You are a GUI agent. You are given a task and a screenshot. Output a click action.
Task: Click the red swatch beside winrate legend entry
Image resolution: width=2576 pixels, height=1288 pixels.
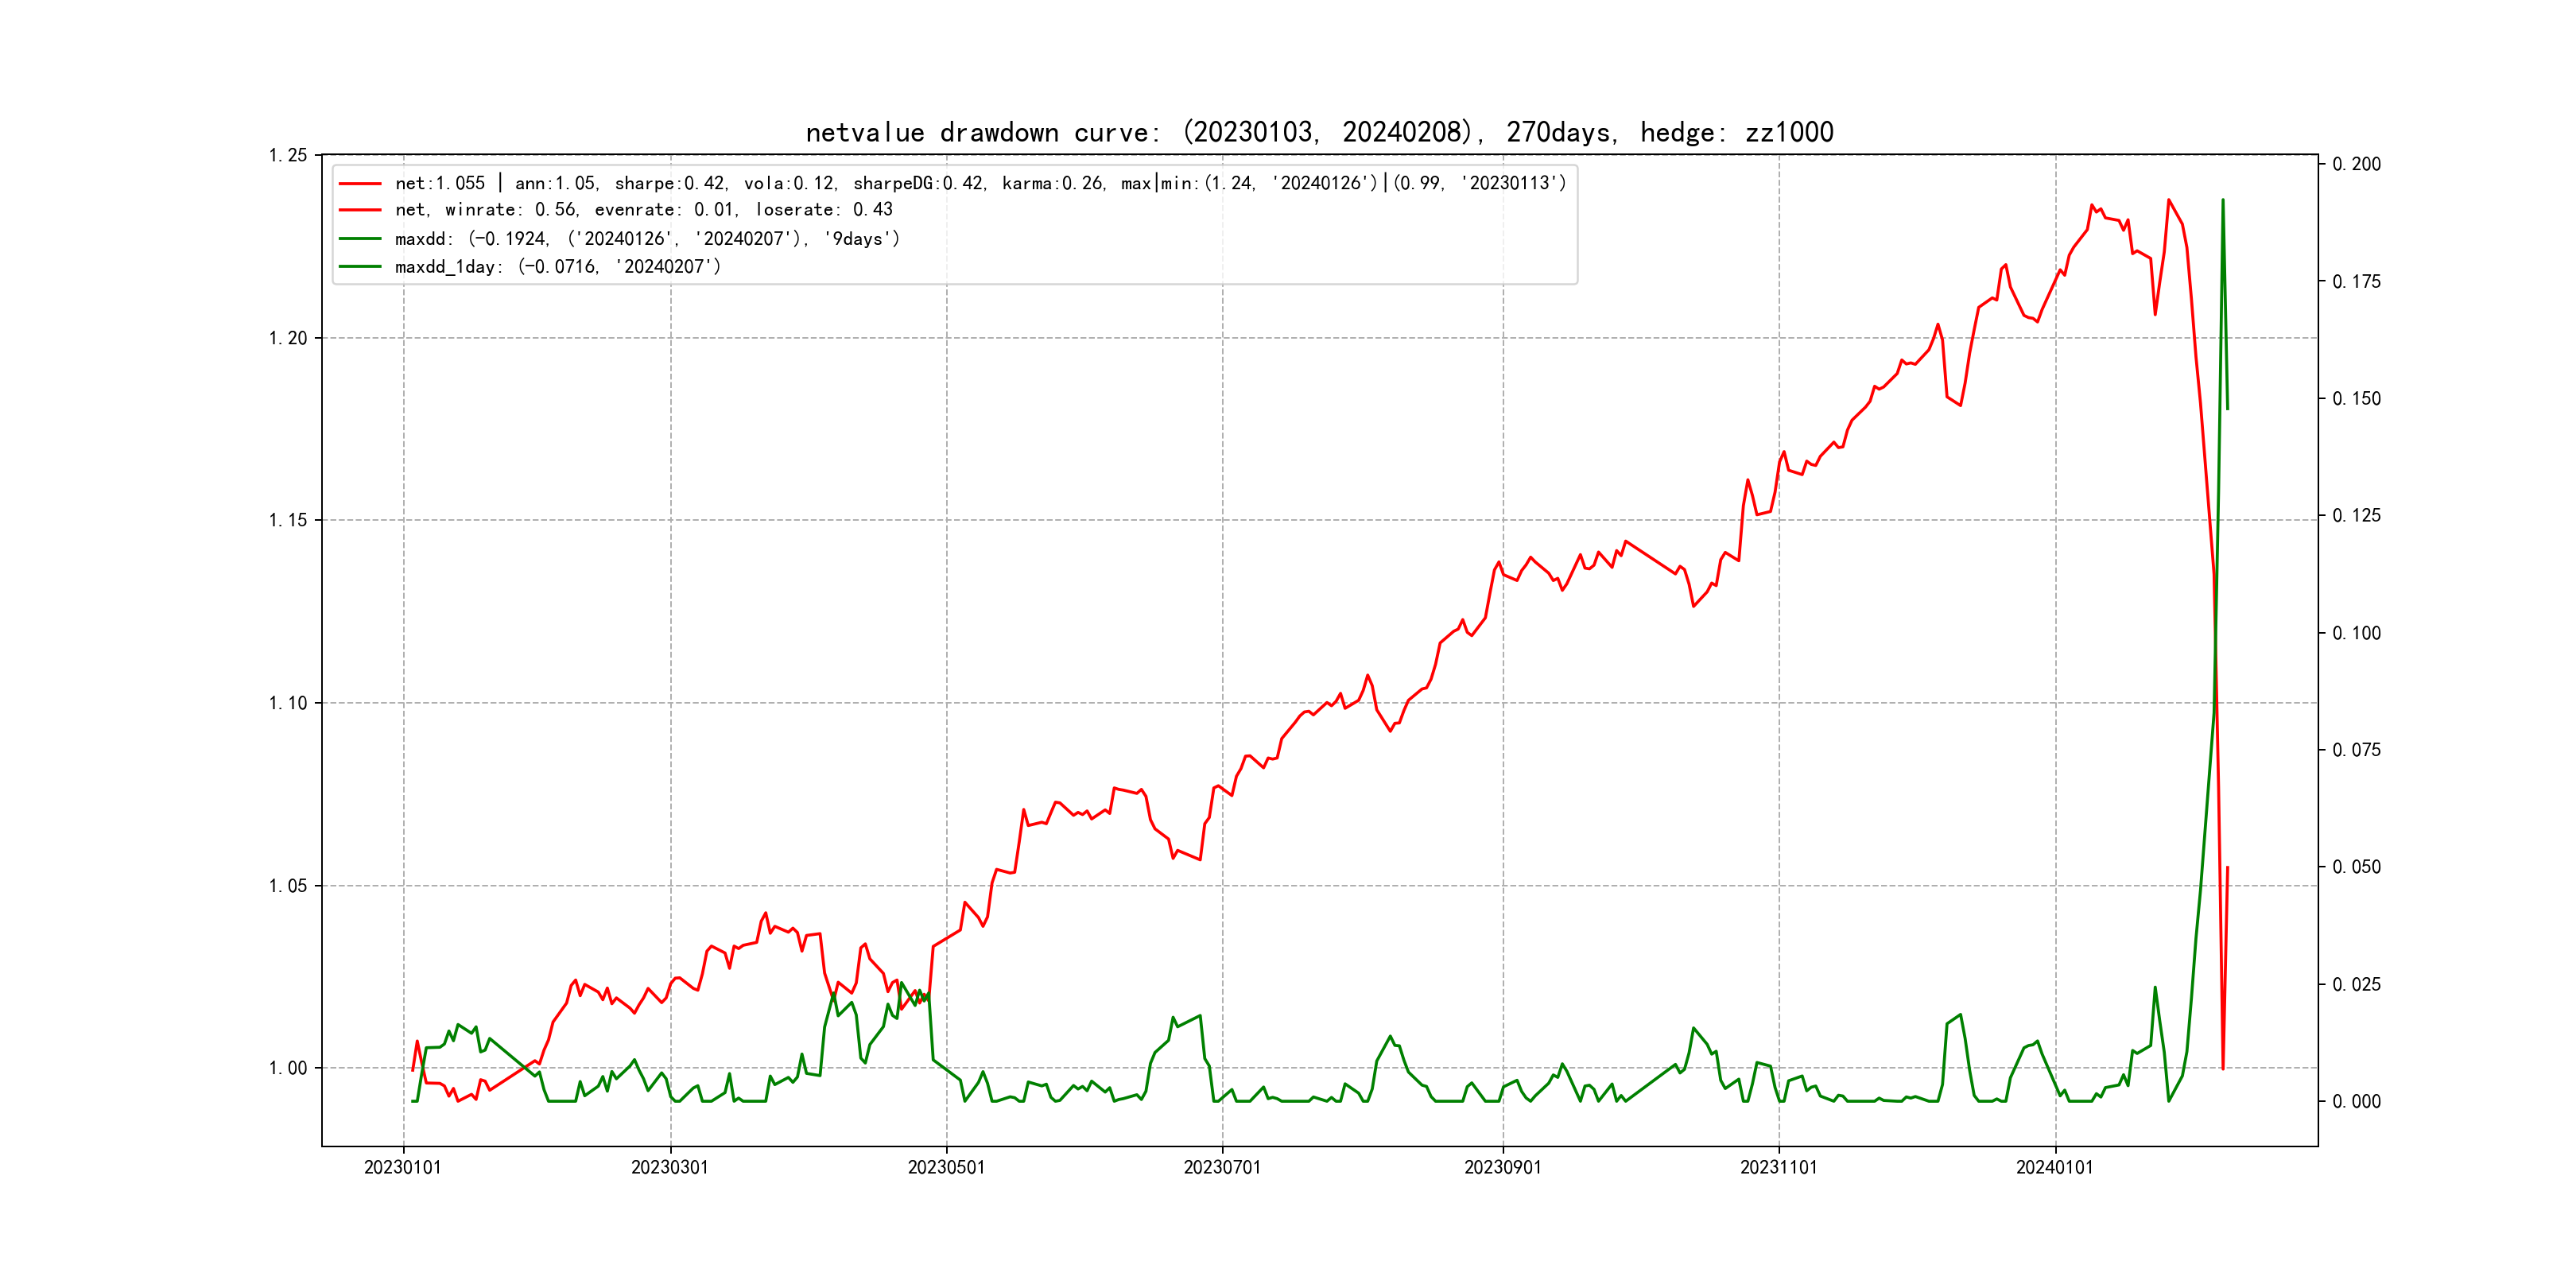(x=360, y=210)
